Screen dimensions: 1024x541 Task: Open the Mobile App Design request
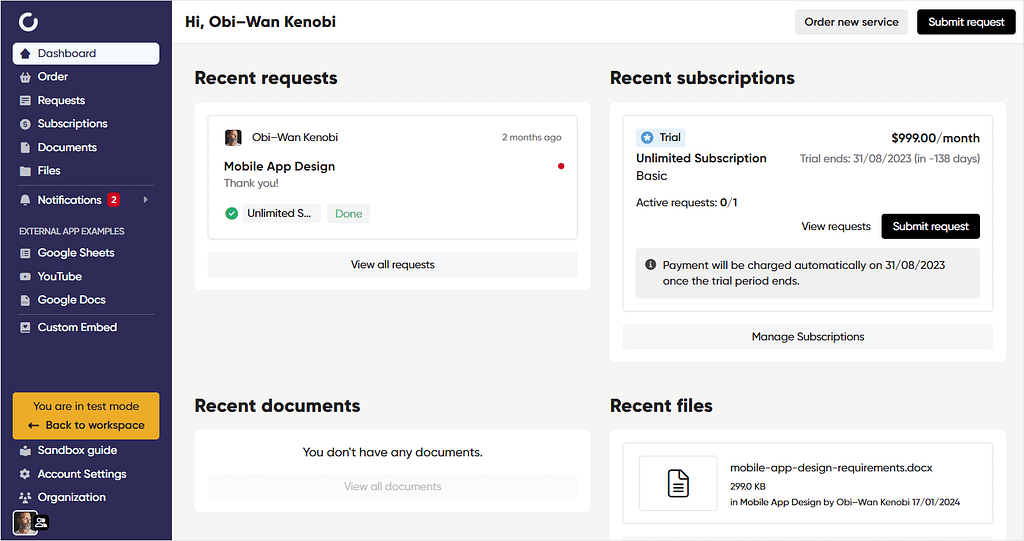(x=280, y=167)
